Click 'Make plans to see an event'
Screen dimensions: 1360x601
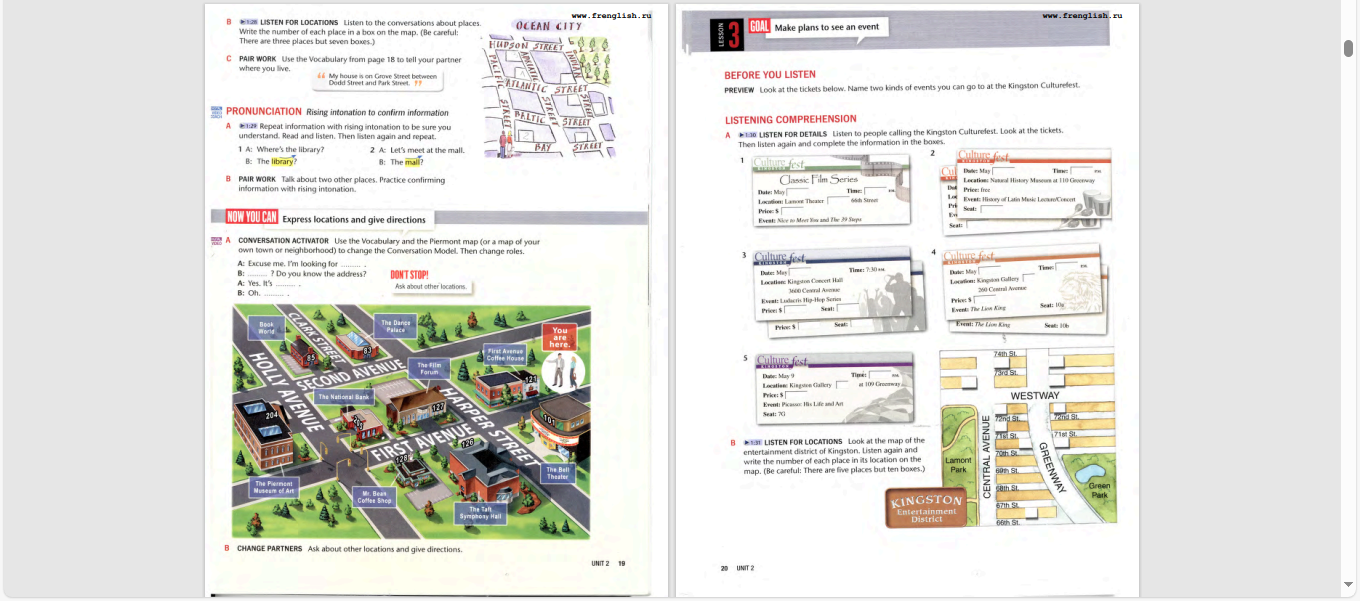pyautogui.click(x=827, y=27)
